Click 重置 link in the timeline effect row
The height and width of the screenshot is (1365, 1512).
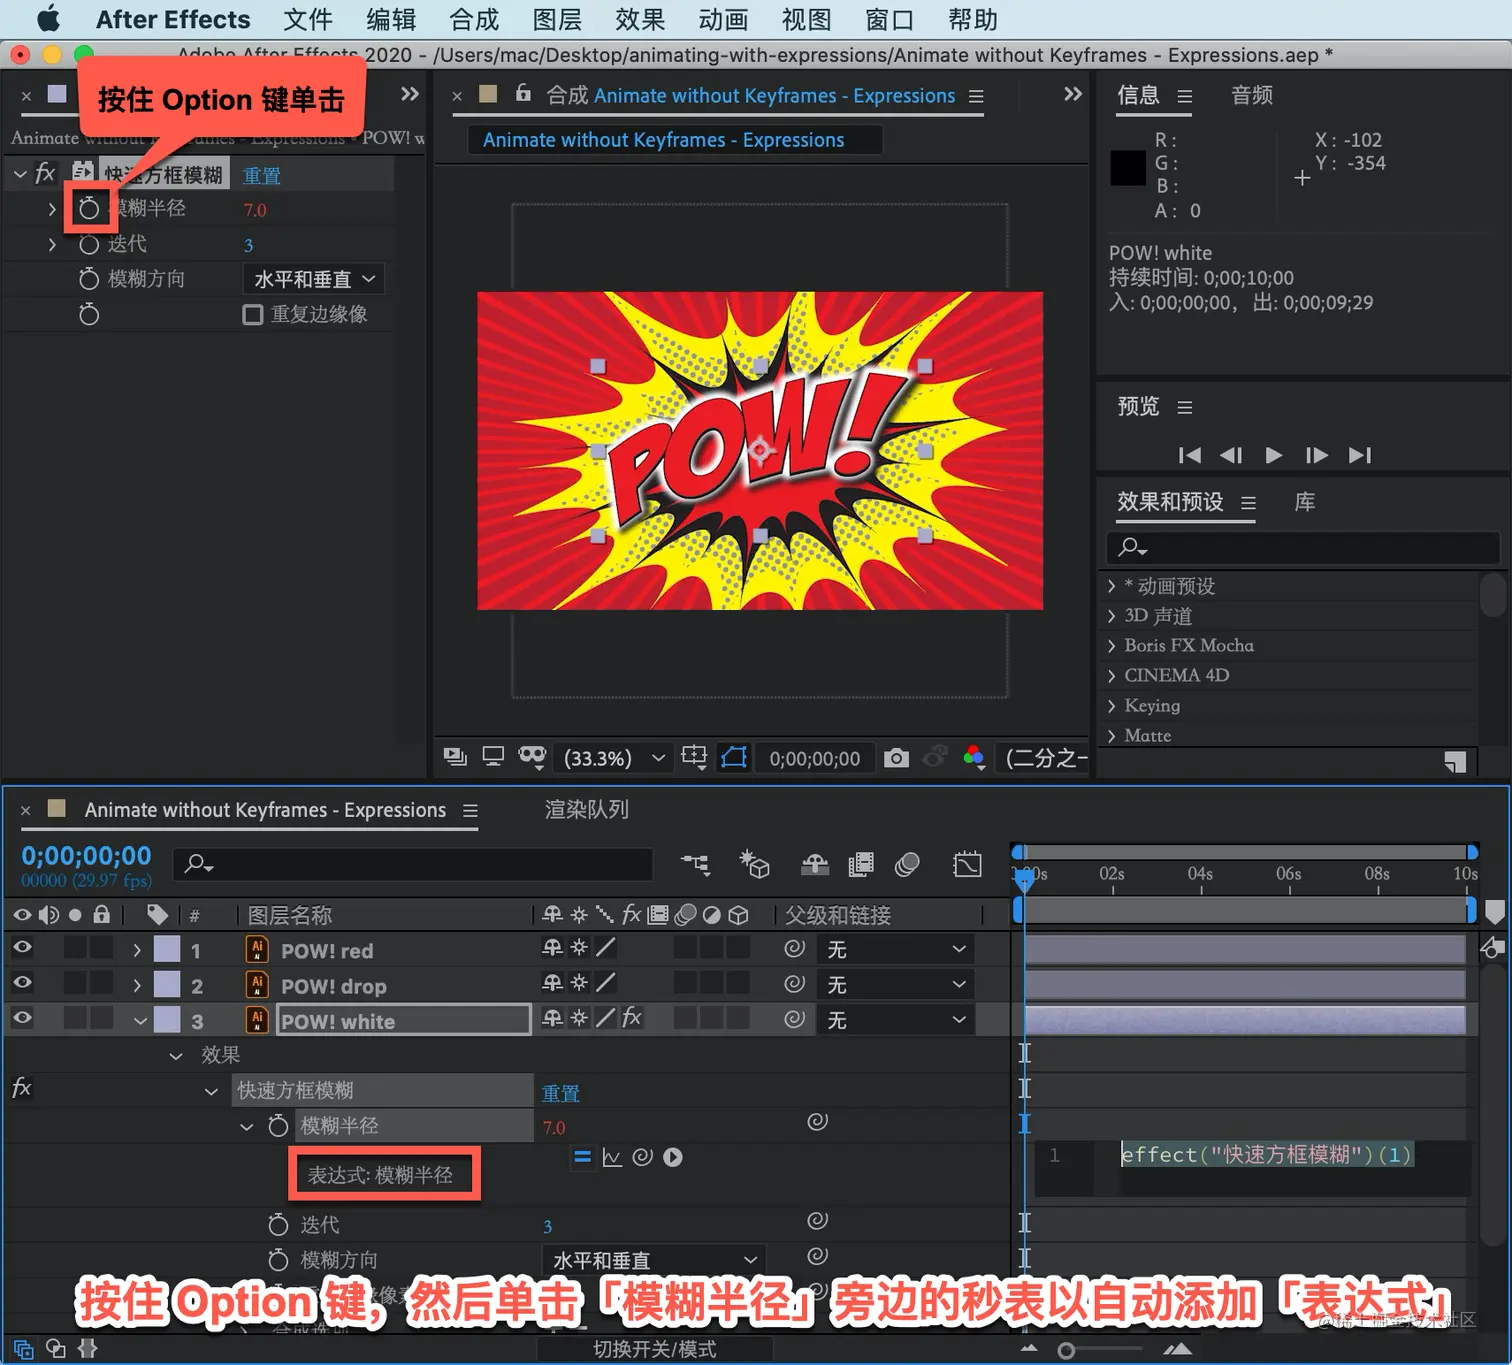[561, 1094]
